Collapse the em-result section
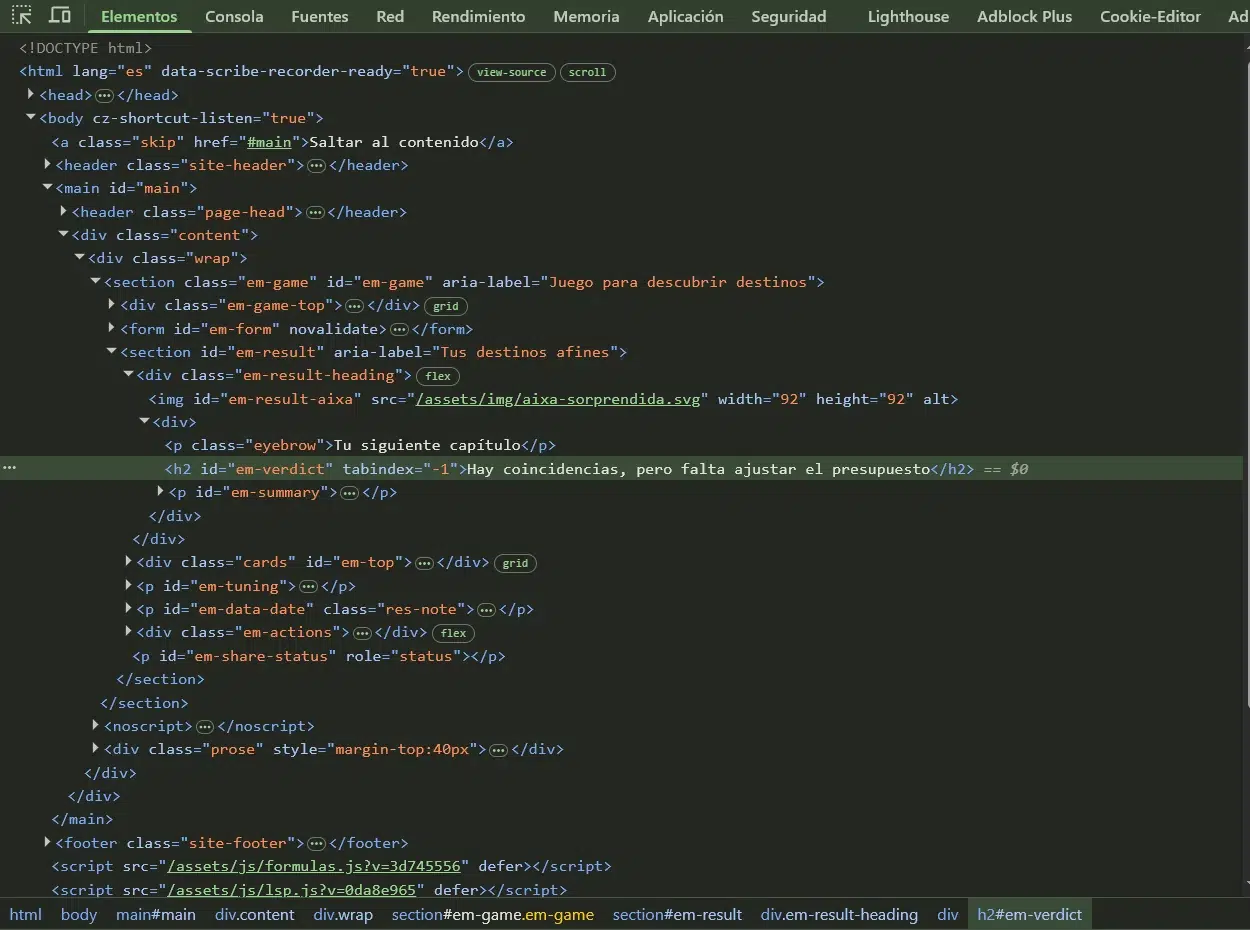 (x=112, y=351)
